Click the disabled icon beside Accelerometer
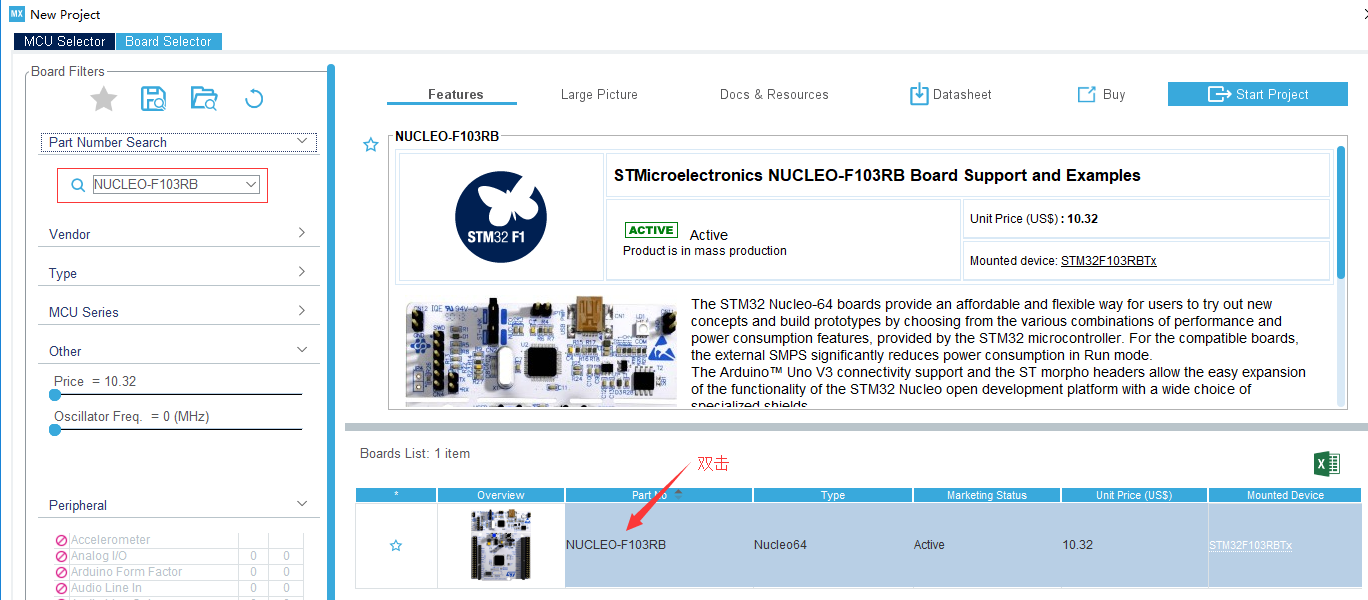The width and height of the screenshot is (1368, 600). (x=62, y=540)
